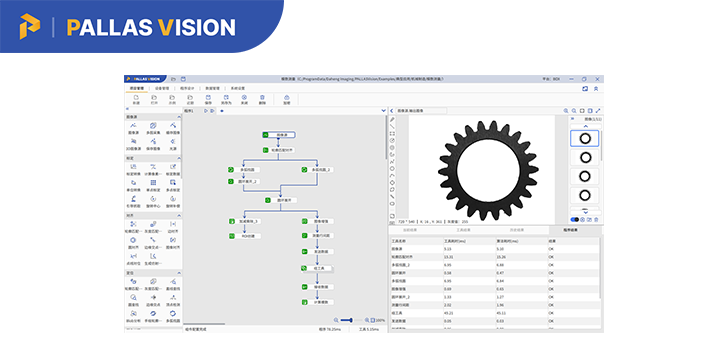Select the 图像源 node at the top of the flowchart
Viewport: 728px width, 363px height.
(279, 135)
